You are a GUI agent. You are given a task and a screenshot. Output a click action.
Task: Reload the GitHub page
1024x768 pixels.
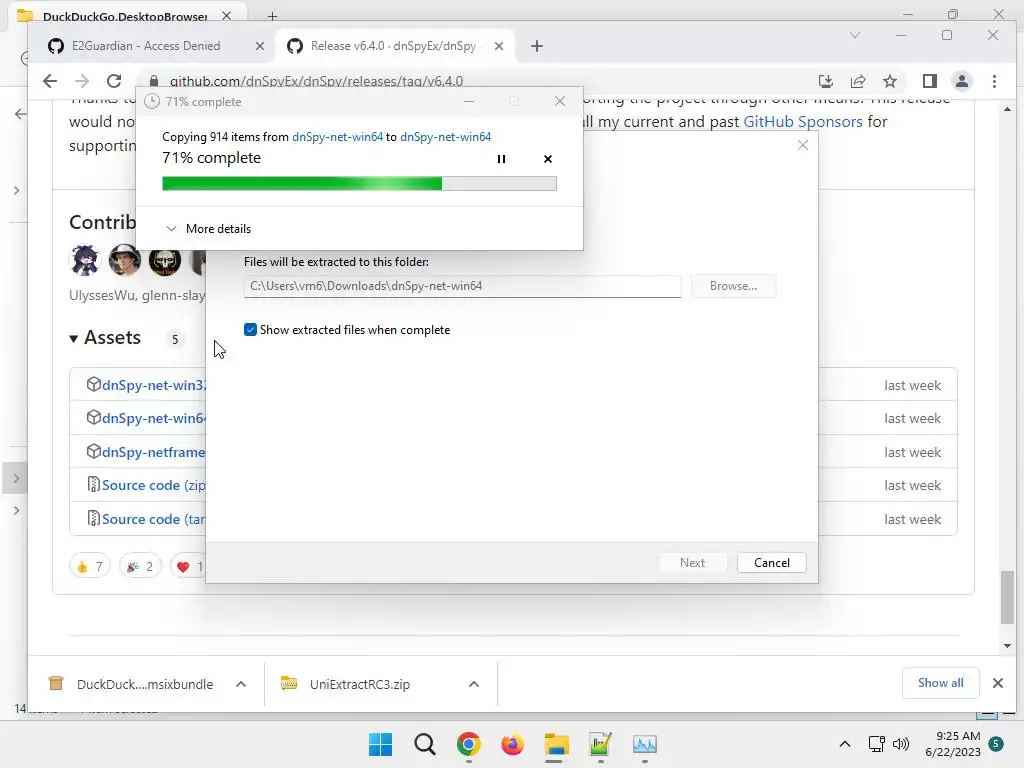pyautogui.click(x=114, y=81)
